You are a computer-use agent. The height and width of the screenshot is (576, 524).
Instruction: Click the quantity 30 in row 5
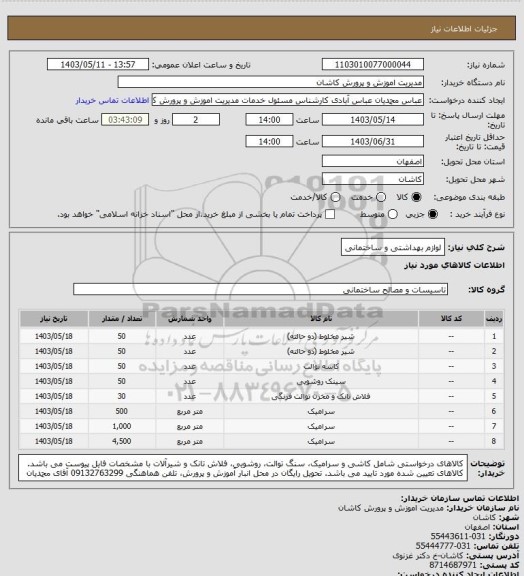point(122,396)
